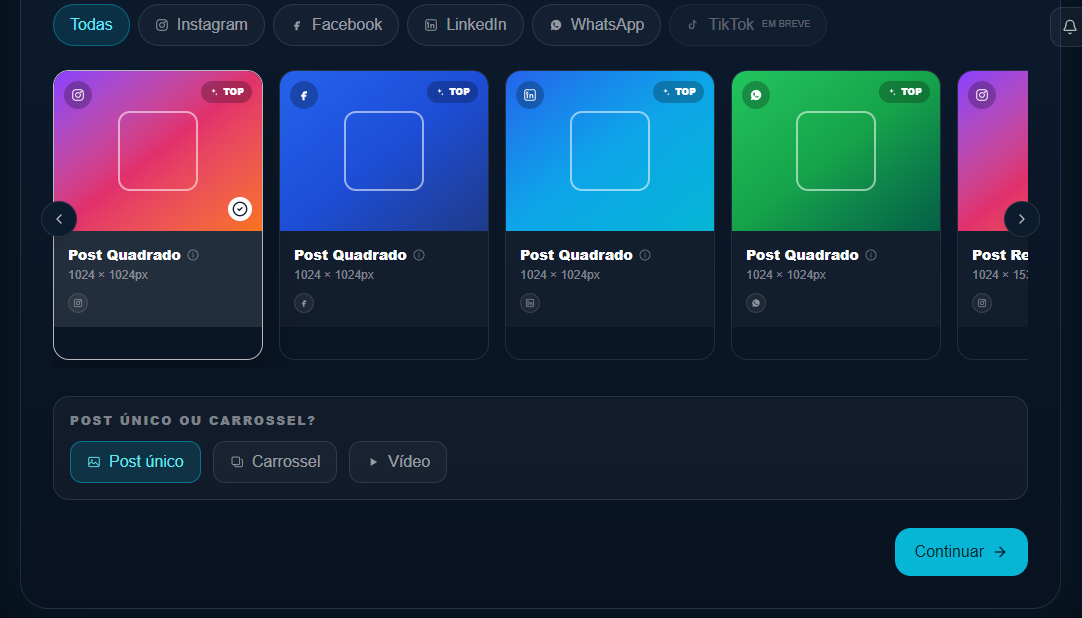Click the Post Quadrado title on the Facebook card
1082x618 pixels.
(x=351, y=255)
